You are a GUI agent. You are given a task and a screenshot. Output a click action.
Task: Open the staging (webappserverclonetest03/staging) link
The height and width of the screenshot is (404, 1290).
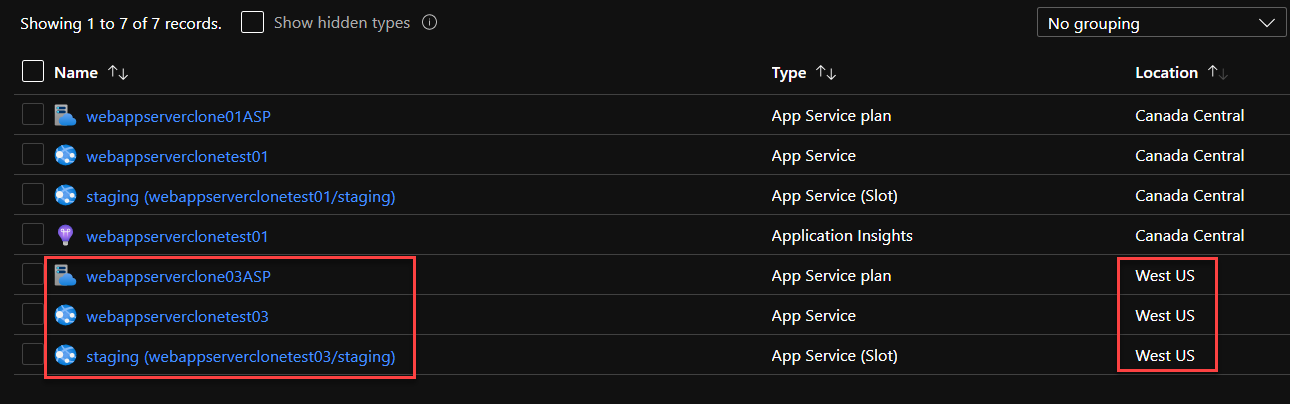241,356
